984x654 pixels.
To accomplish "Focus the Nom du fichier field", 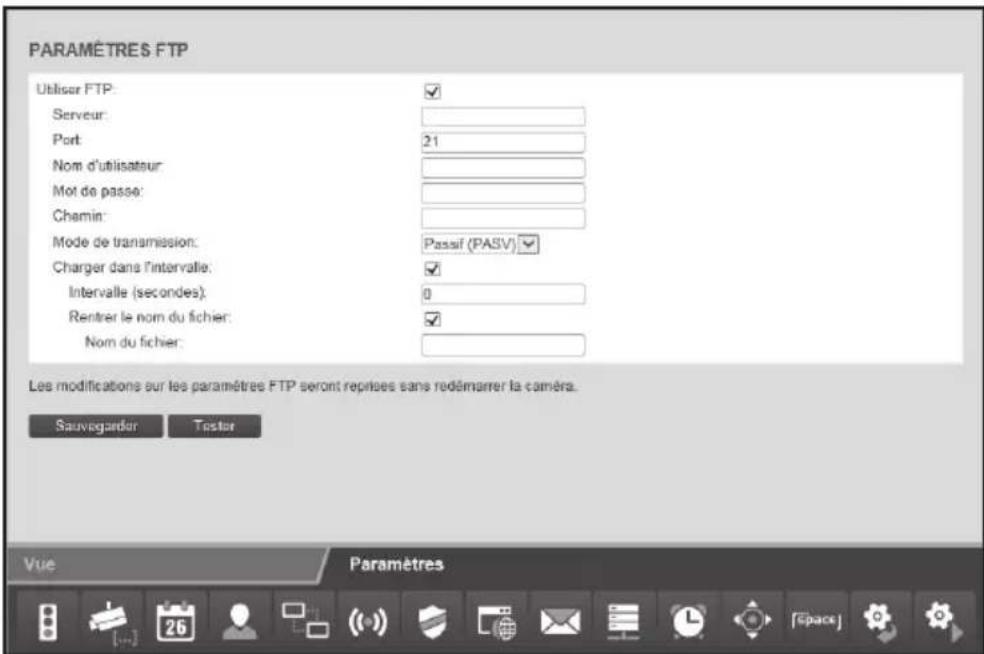I will click(x=503, y=345).
